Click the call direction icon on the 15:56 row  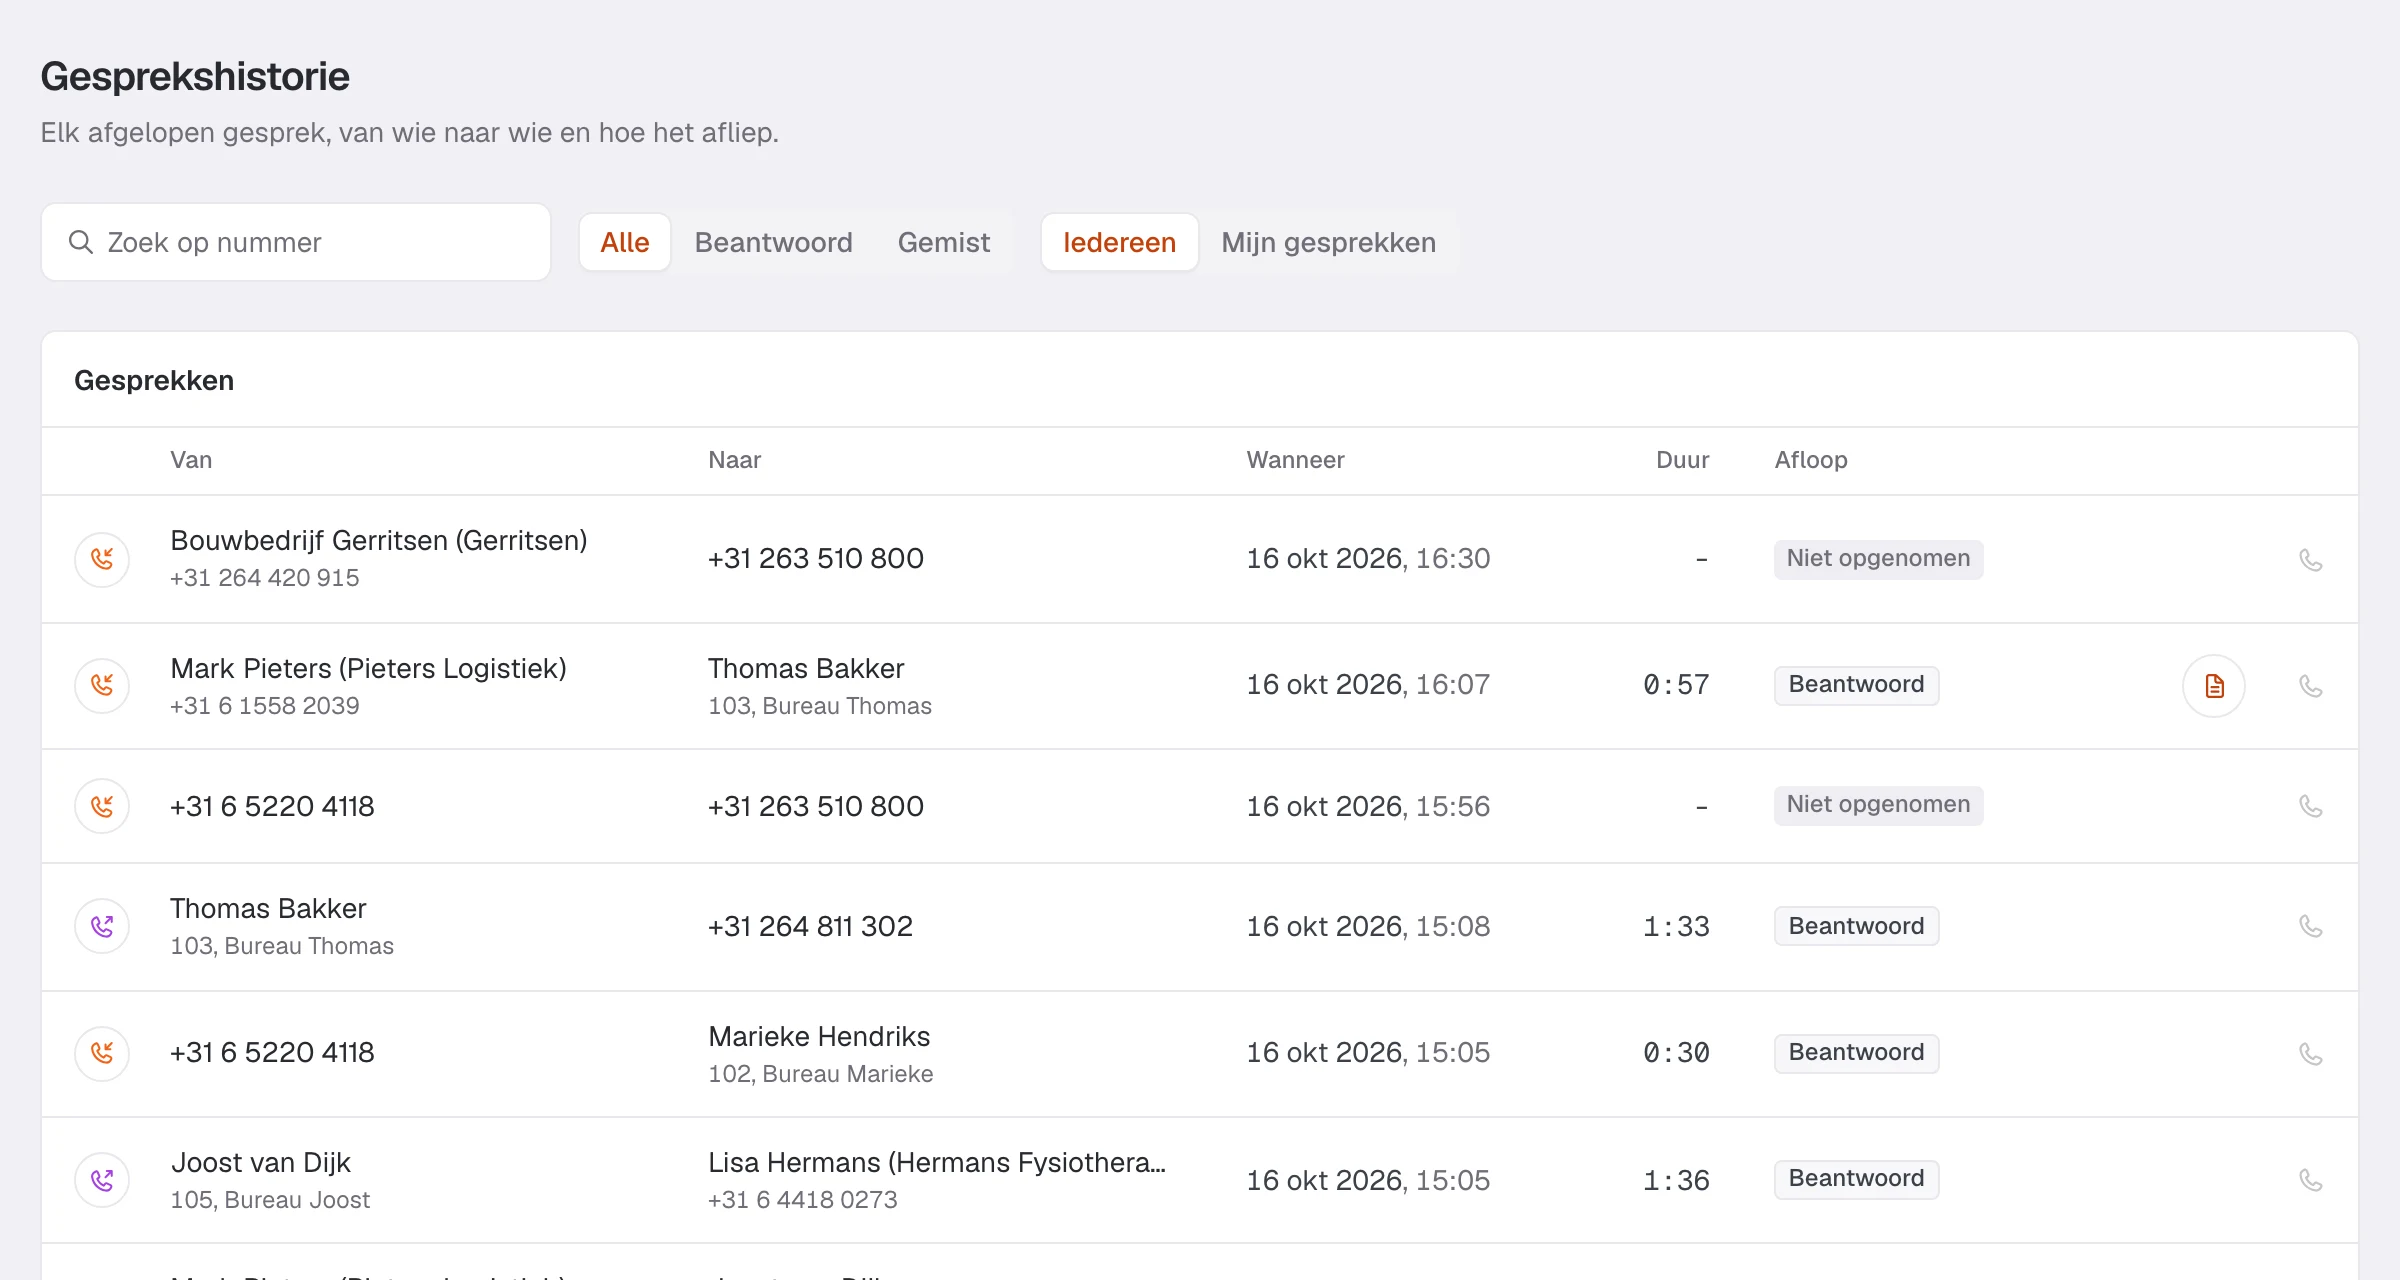point(102,806)
